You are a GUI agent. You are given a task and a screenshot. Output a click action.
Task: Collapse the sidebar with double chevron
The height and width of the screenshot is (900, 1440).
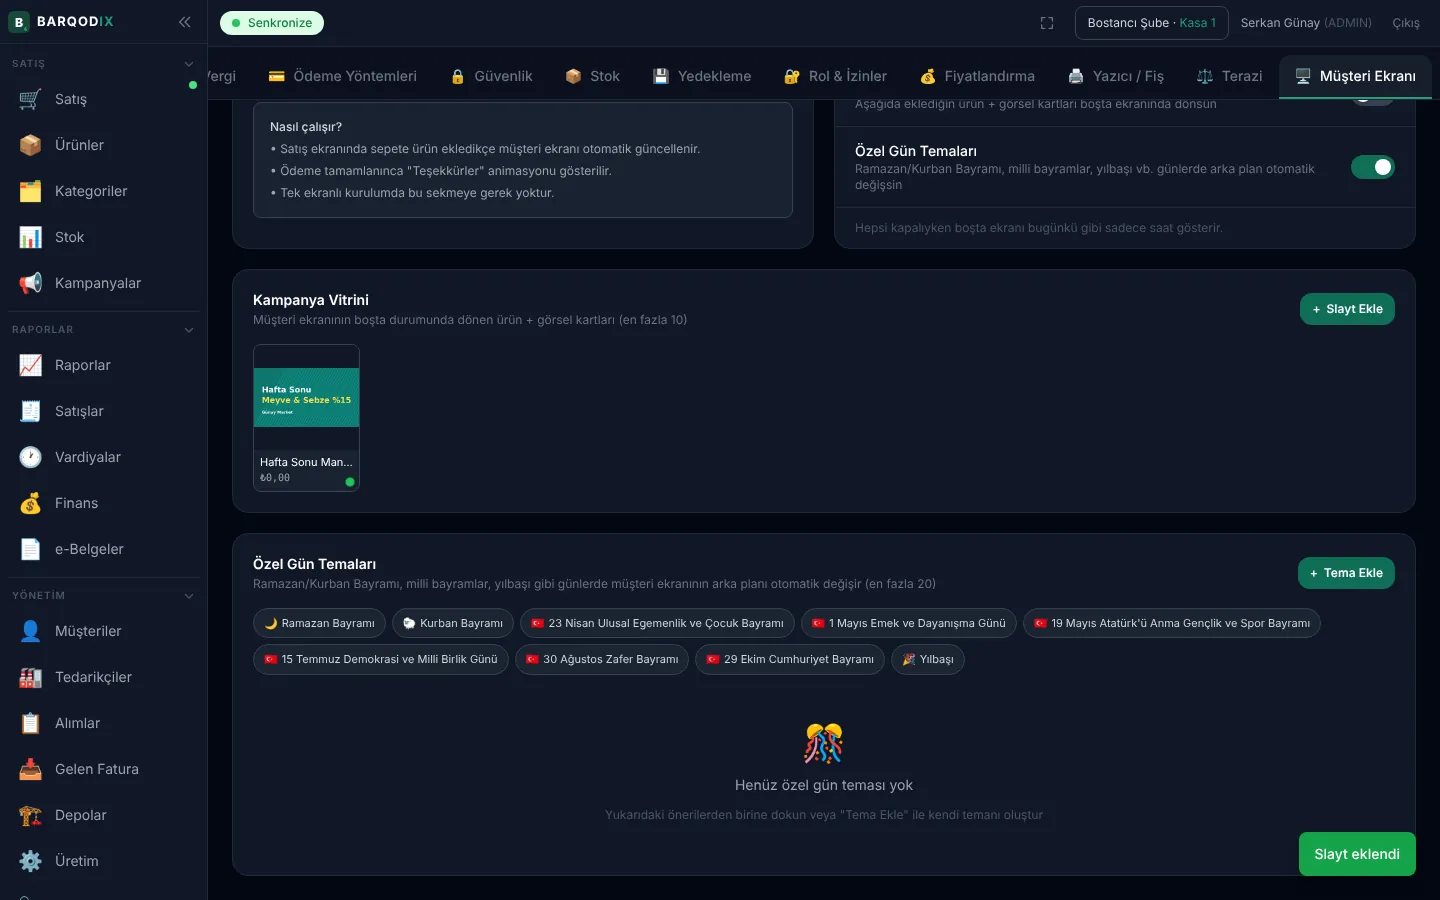tap(185, 21)
